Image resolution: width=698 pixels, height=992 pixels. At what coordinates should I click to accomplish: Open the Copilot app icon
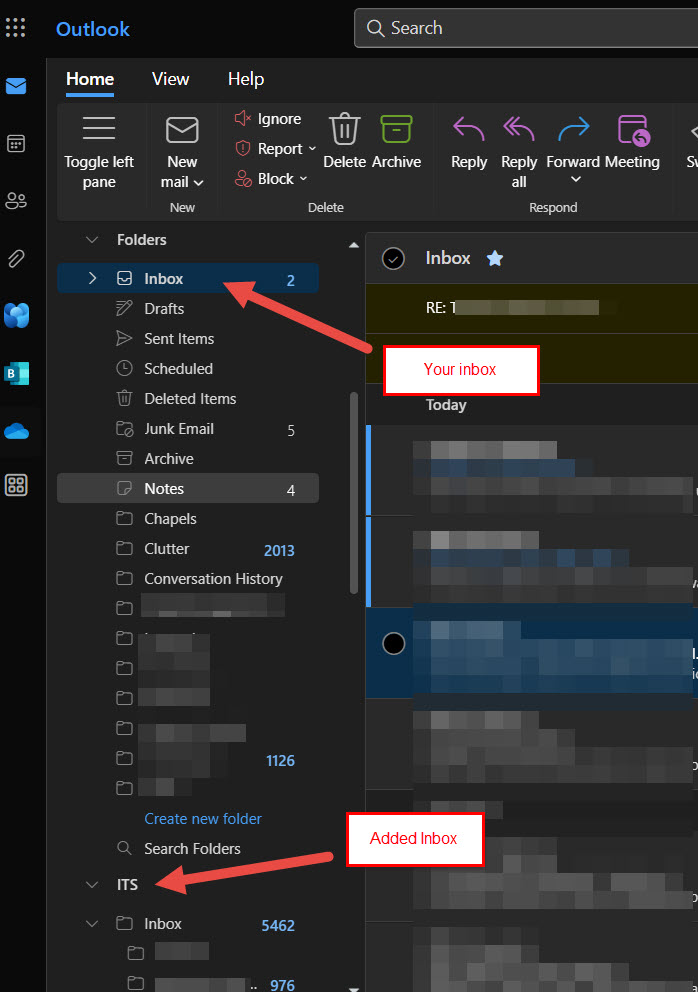tap(16, 315)
